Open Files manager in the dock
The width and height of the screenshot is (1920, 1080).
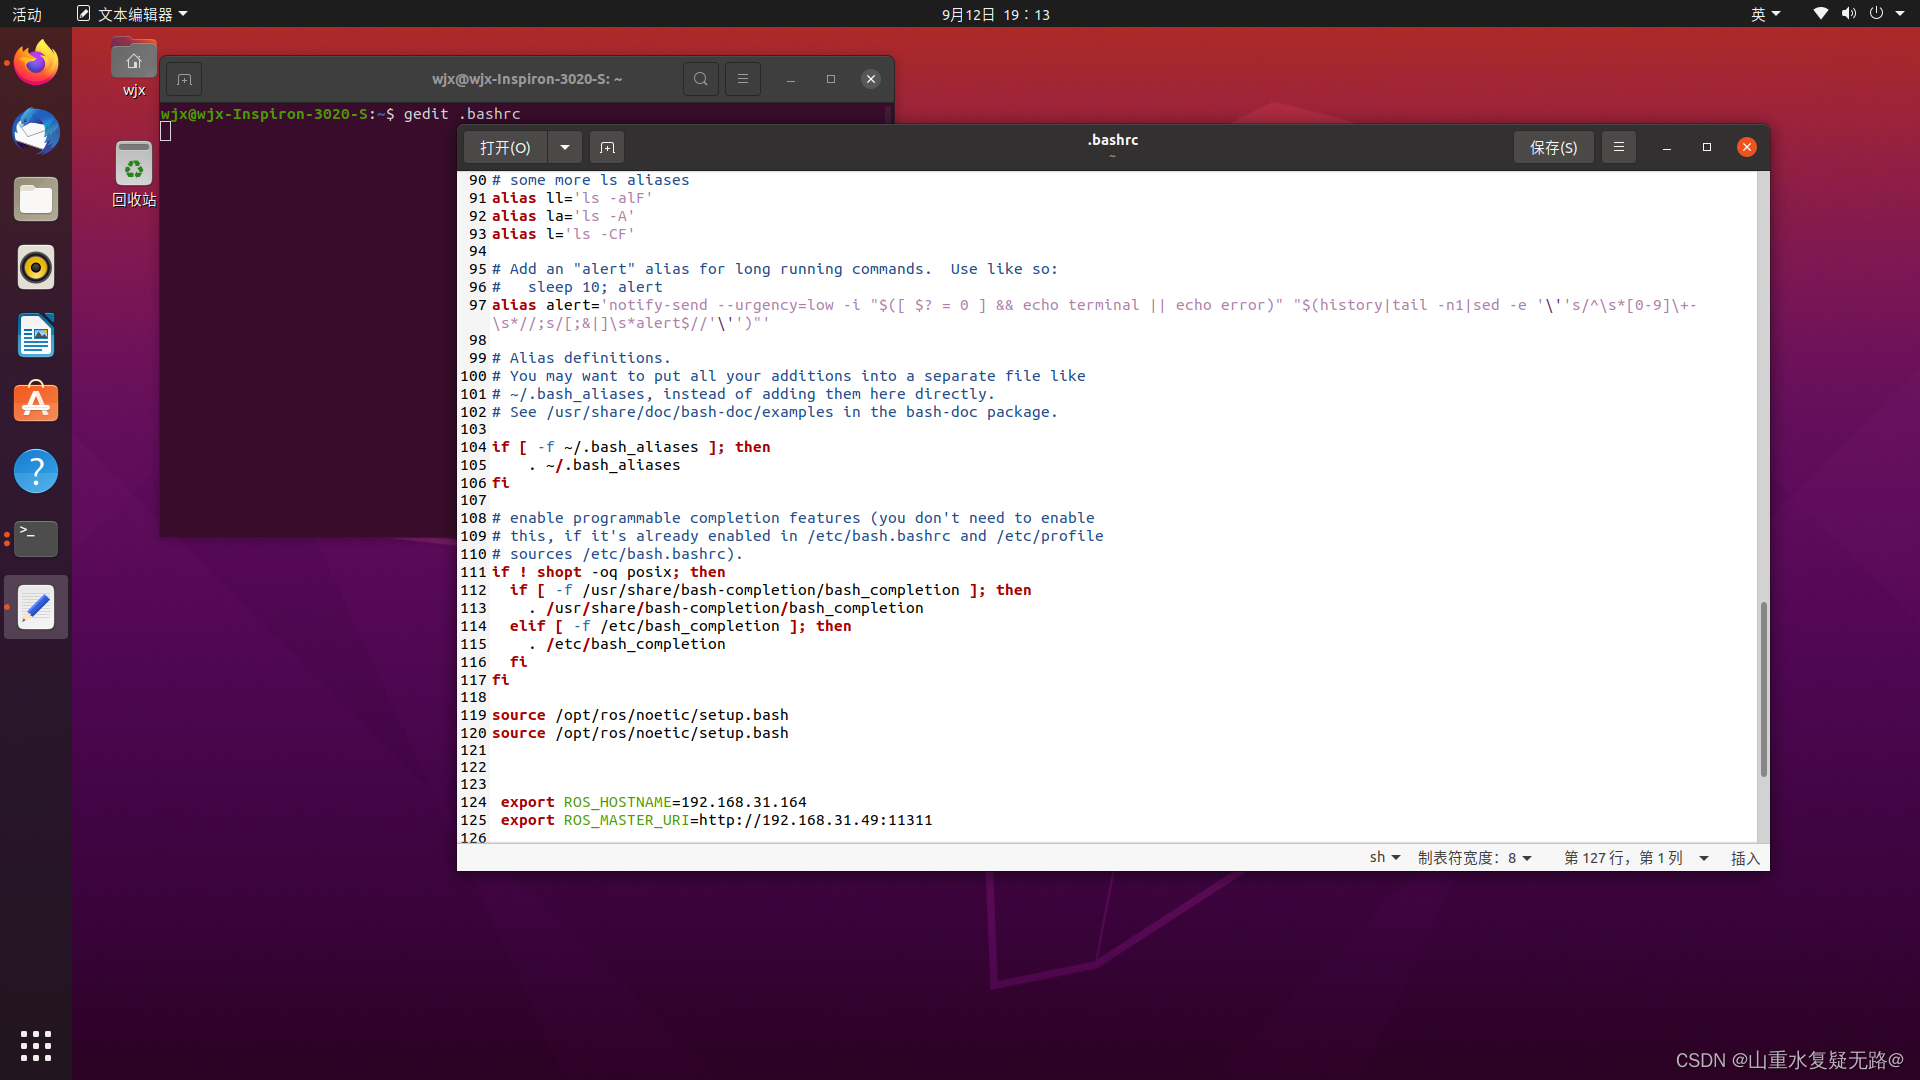36,199
